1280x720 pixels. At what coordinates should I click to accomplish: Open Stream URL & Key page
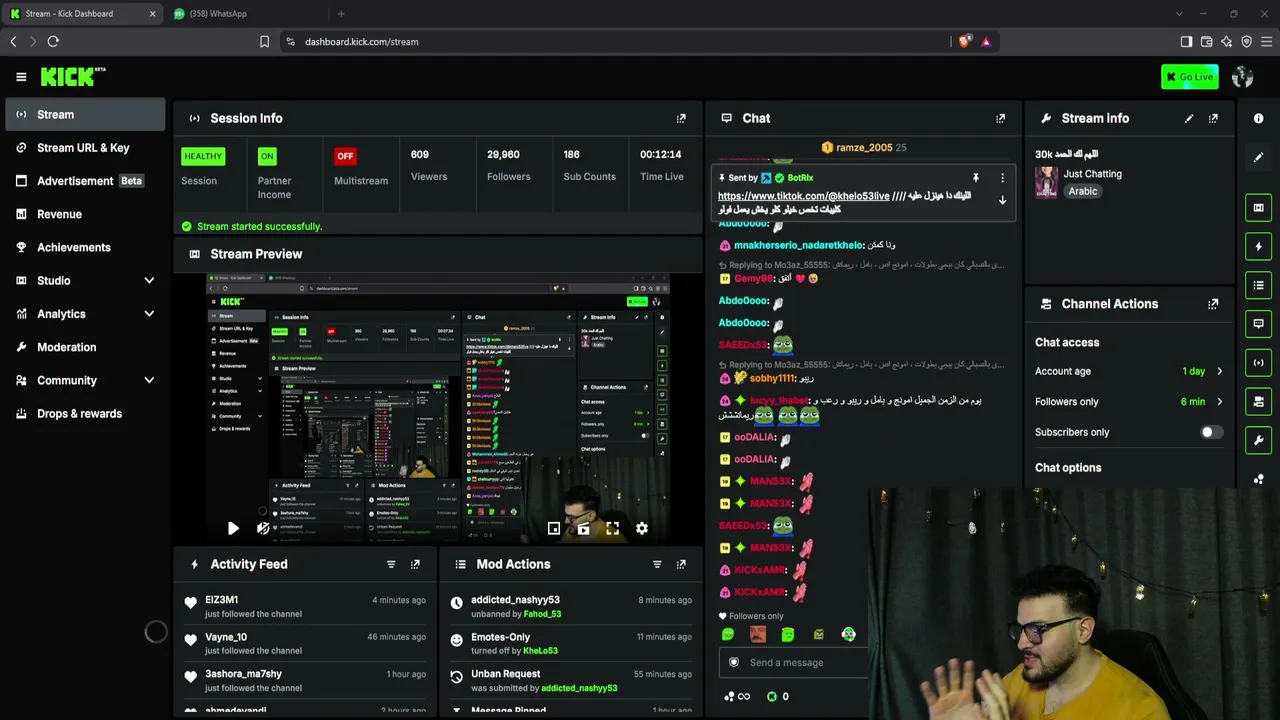[85, 148]
